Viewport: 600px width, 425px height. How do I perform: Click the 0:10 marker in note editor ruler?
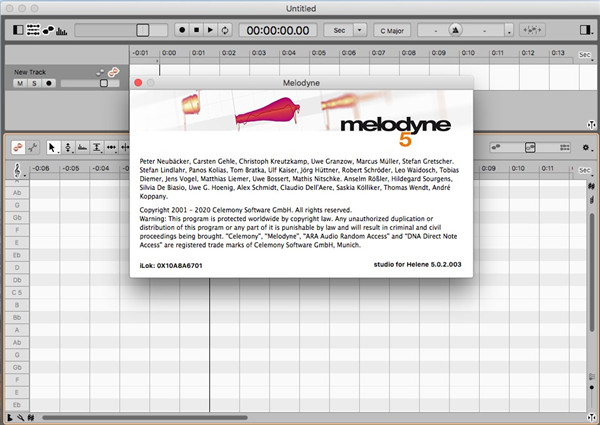click(518, 168)
